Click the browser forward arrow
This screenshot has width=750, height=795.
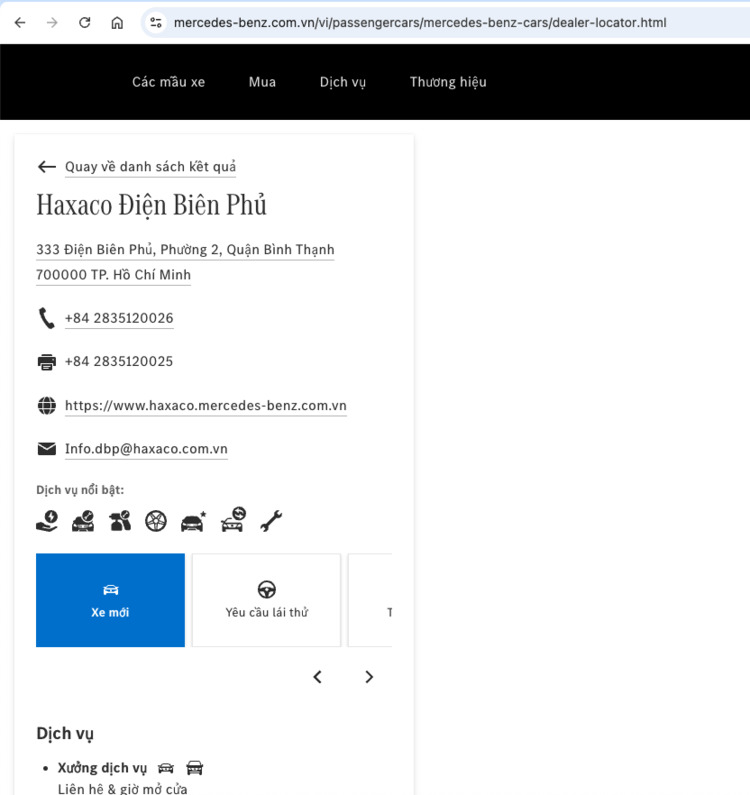[52, 22]
